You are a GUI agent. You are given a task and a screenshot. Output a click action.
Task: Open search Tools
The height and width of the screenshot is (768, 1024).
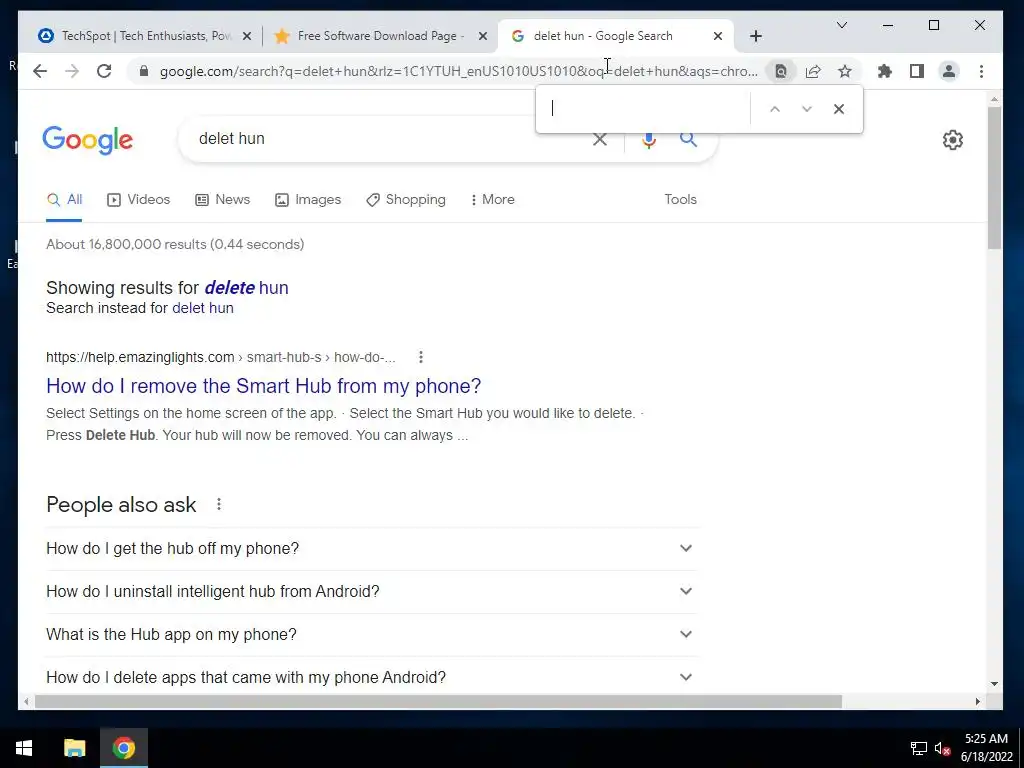(680, 200)
